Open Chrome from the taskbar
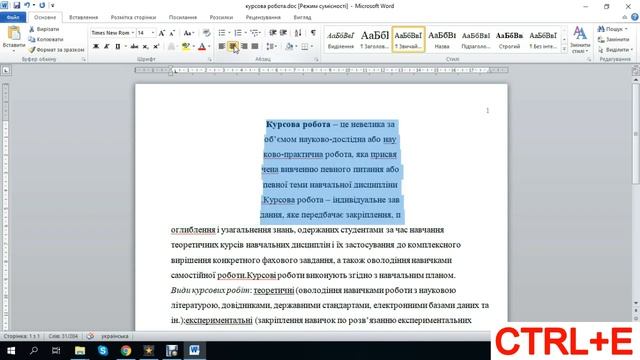 coord(126,351)
